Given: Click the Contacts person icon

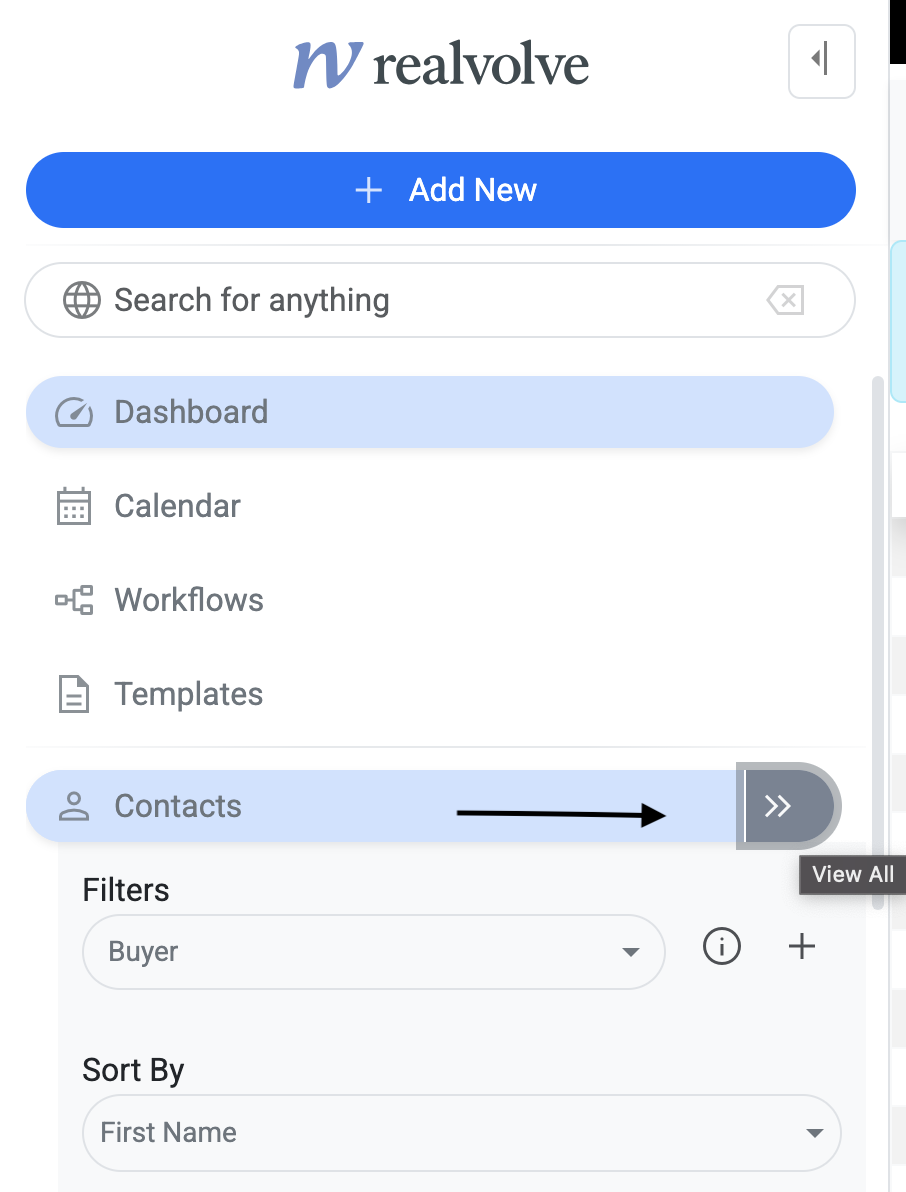Looking at the screenshot, I should click(74, 806).
